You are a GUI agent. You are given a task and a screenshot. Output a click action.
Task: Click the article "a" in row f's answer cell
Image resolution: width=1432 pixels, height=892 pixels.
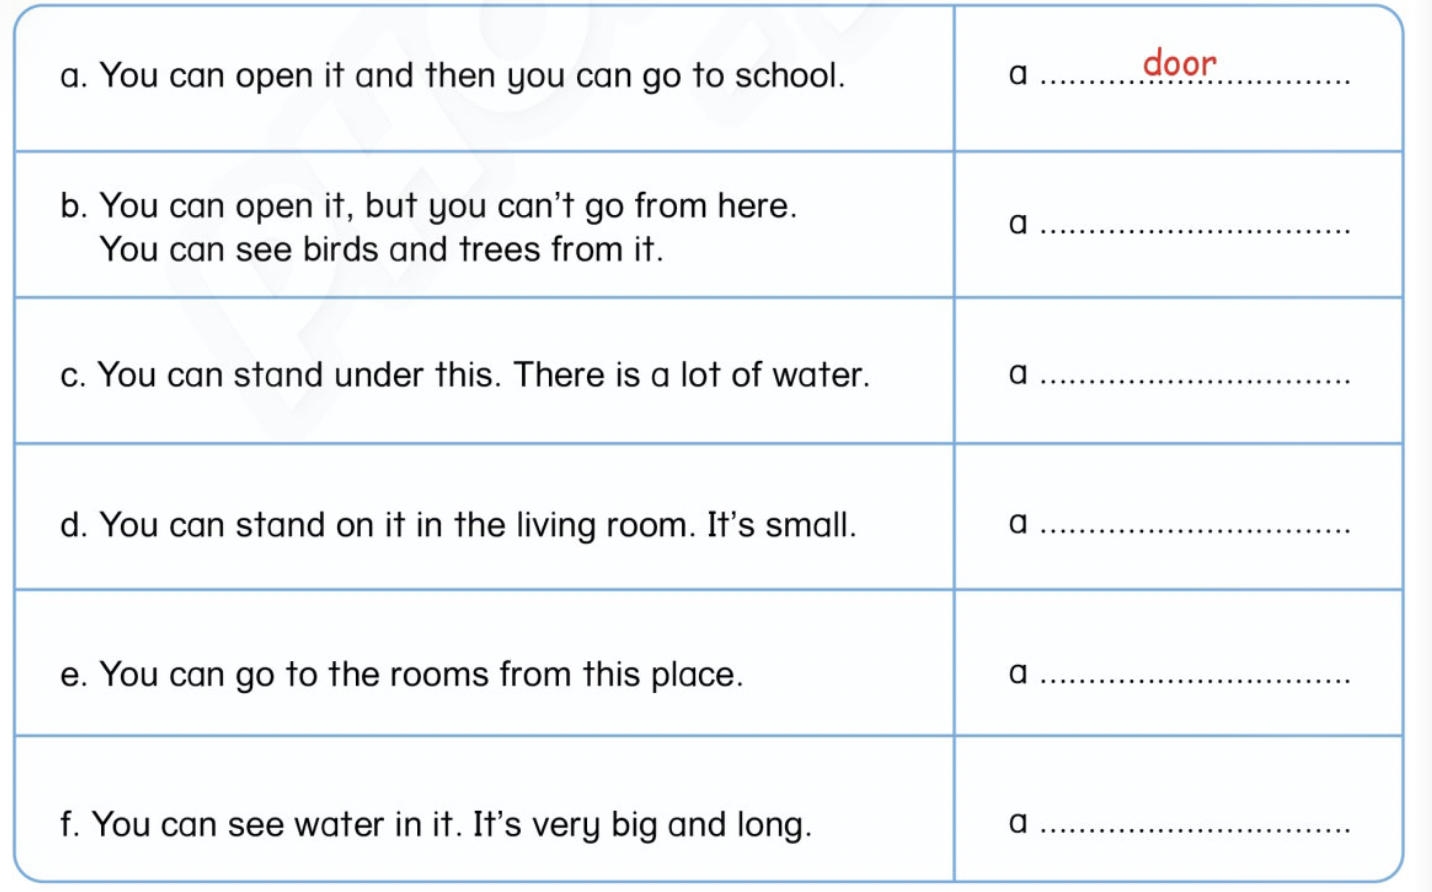pyautogui.click(x=1018, y=823)
